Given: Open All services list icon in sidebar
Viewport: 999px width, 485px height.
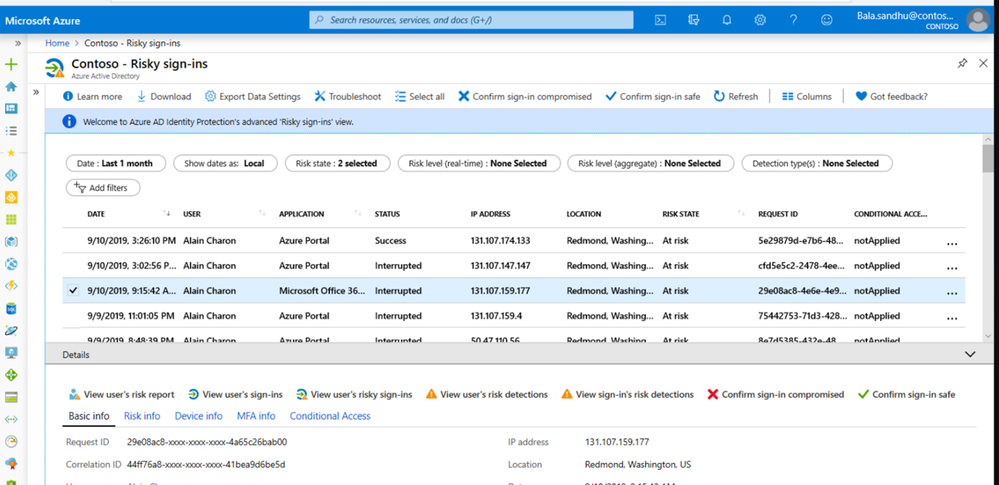Looking at the screenshot, I should pos(11,131).
